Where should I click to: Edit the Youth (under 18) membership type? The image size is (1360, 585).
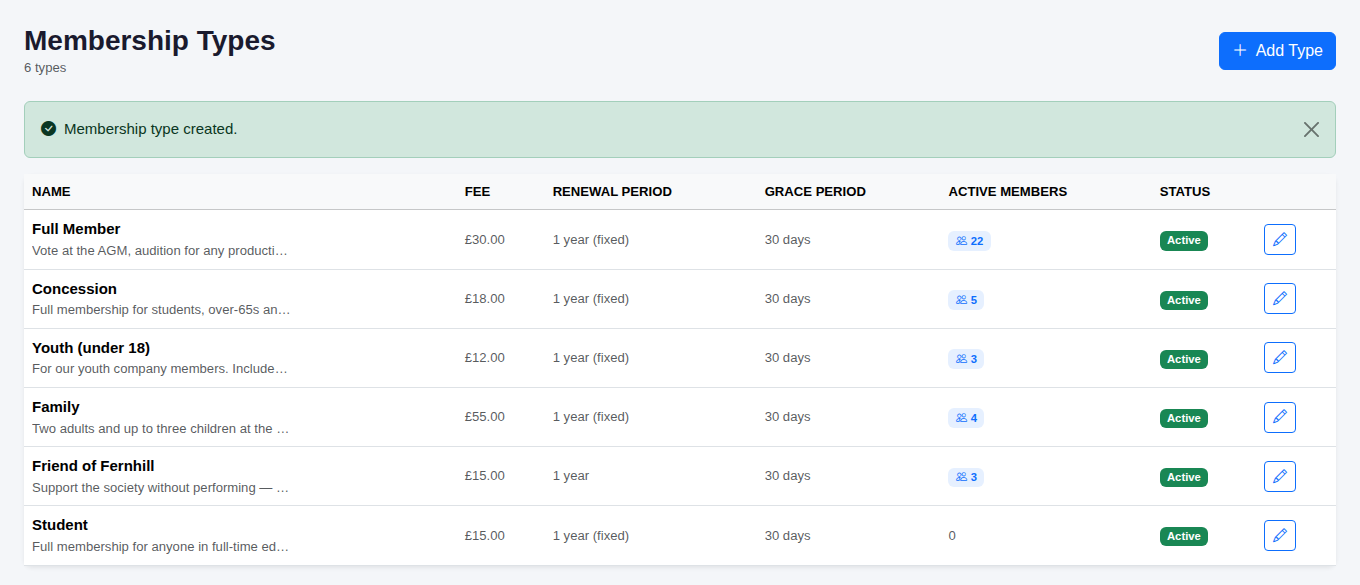1279,358
